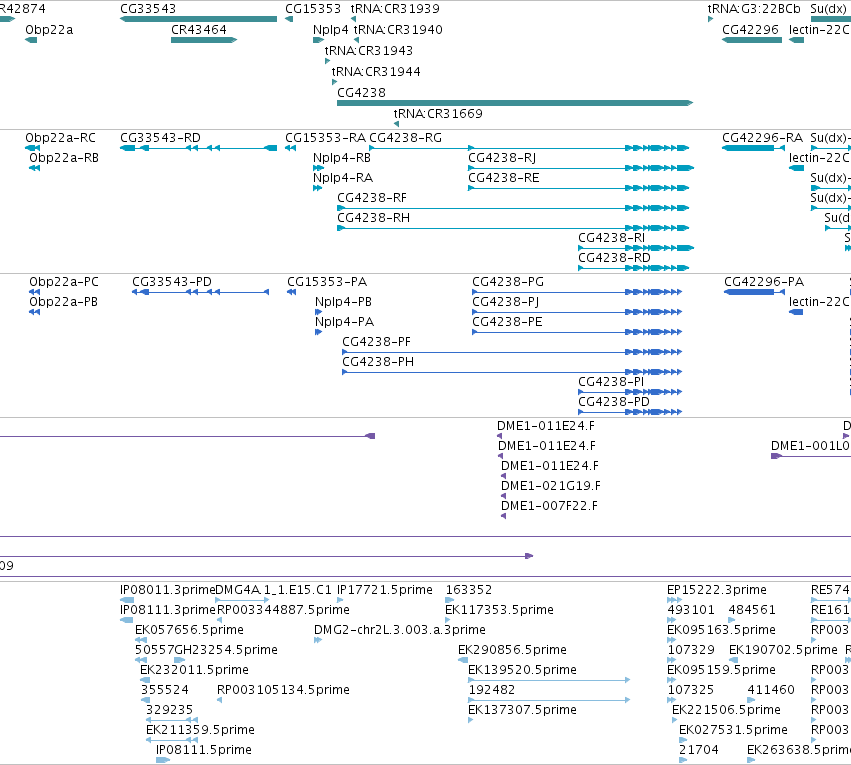Select tRNA:CR31943 feature label
The image size is (851, 765).
369,50
